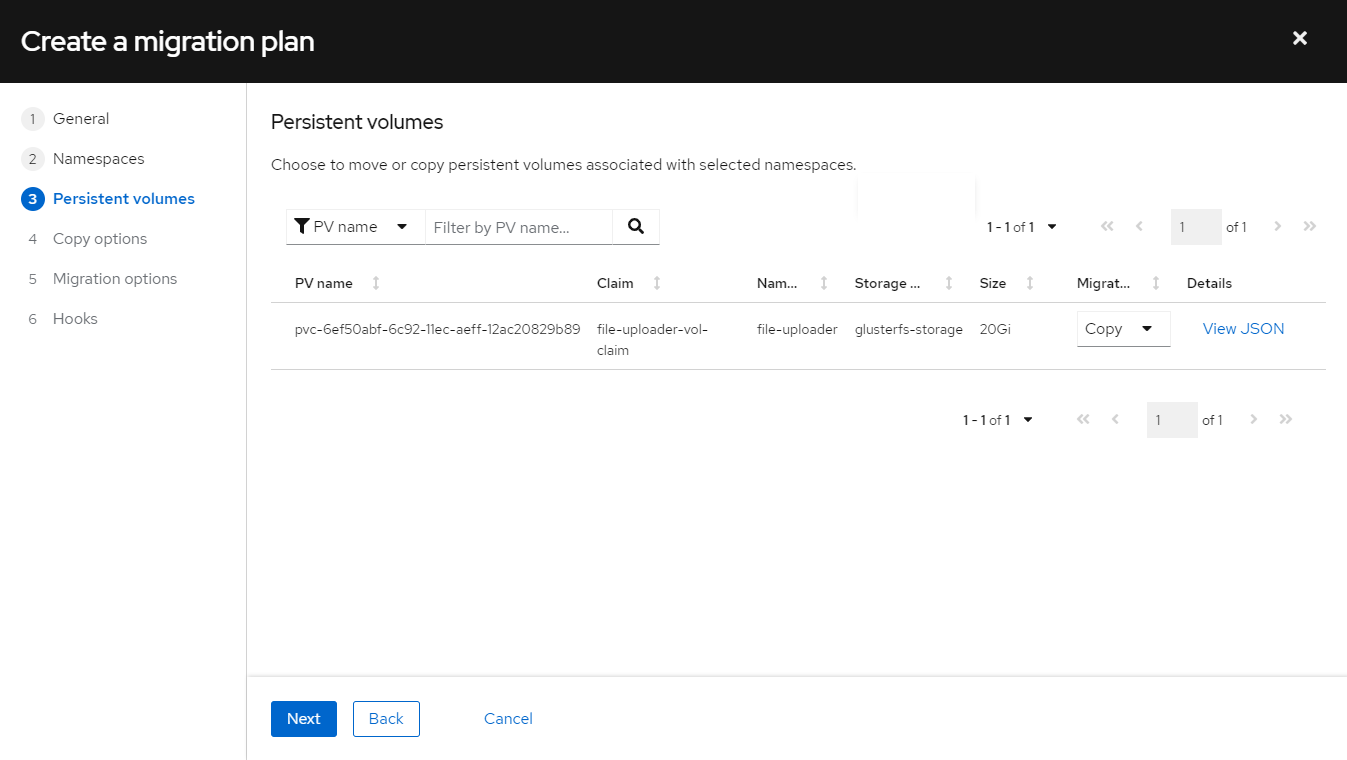Click the page number input in bottom pagination
Screen dimensions: 1347x760
(1171, 419)
